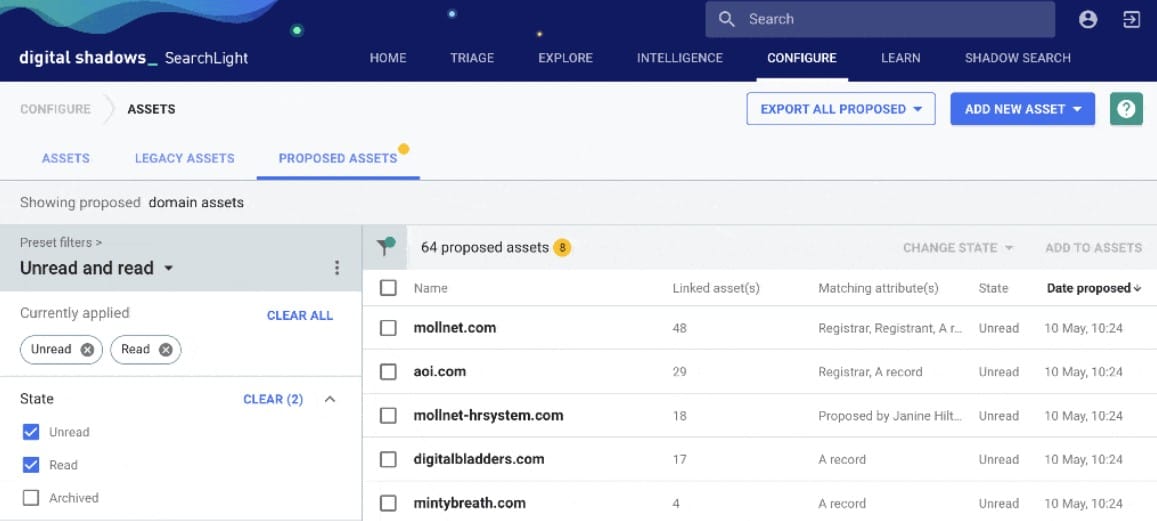
Task: Select the digitalbladders.com row checkbox
Action: pyautogui.click(x=388, y=459)
